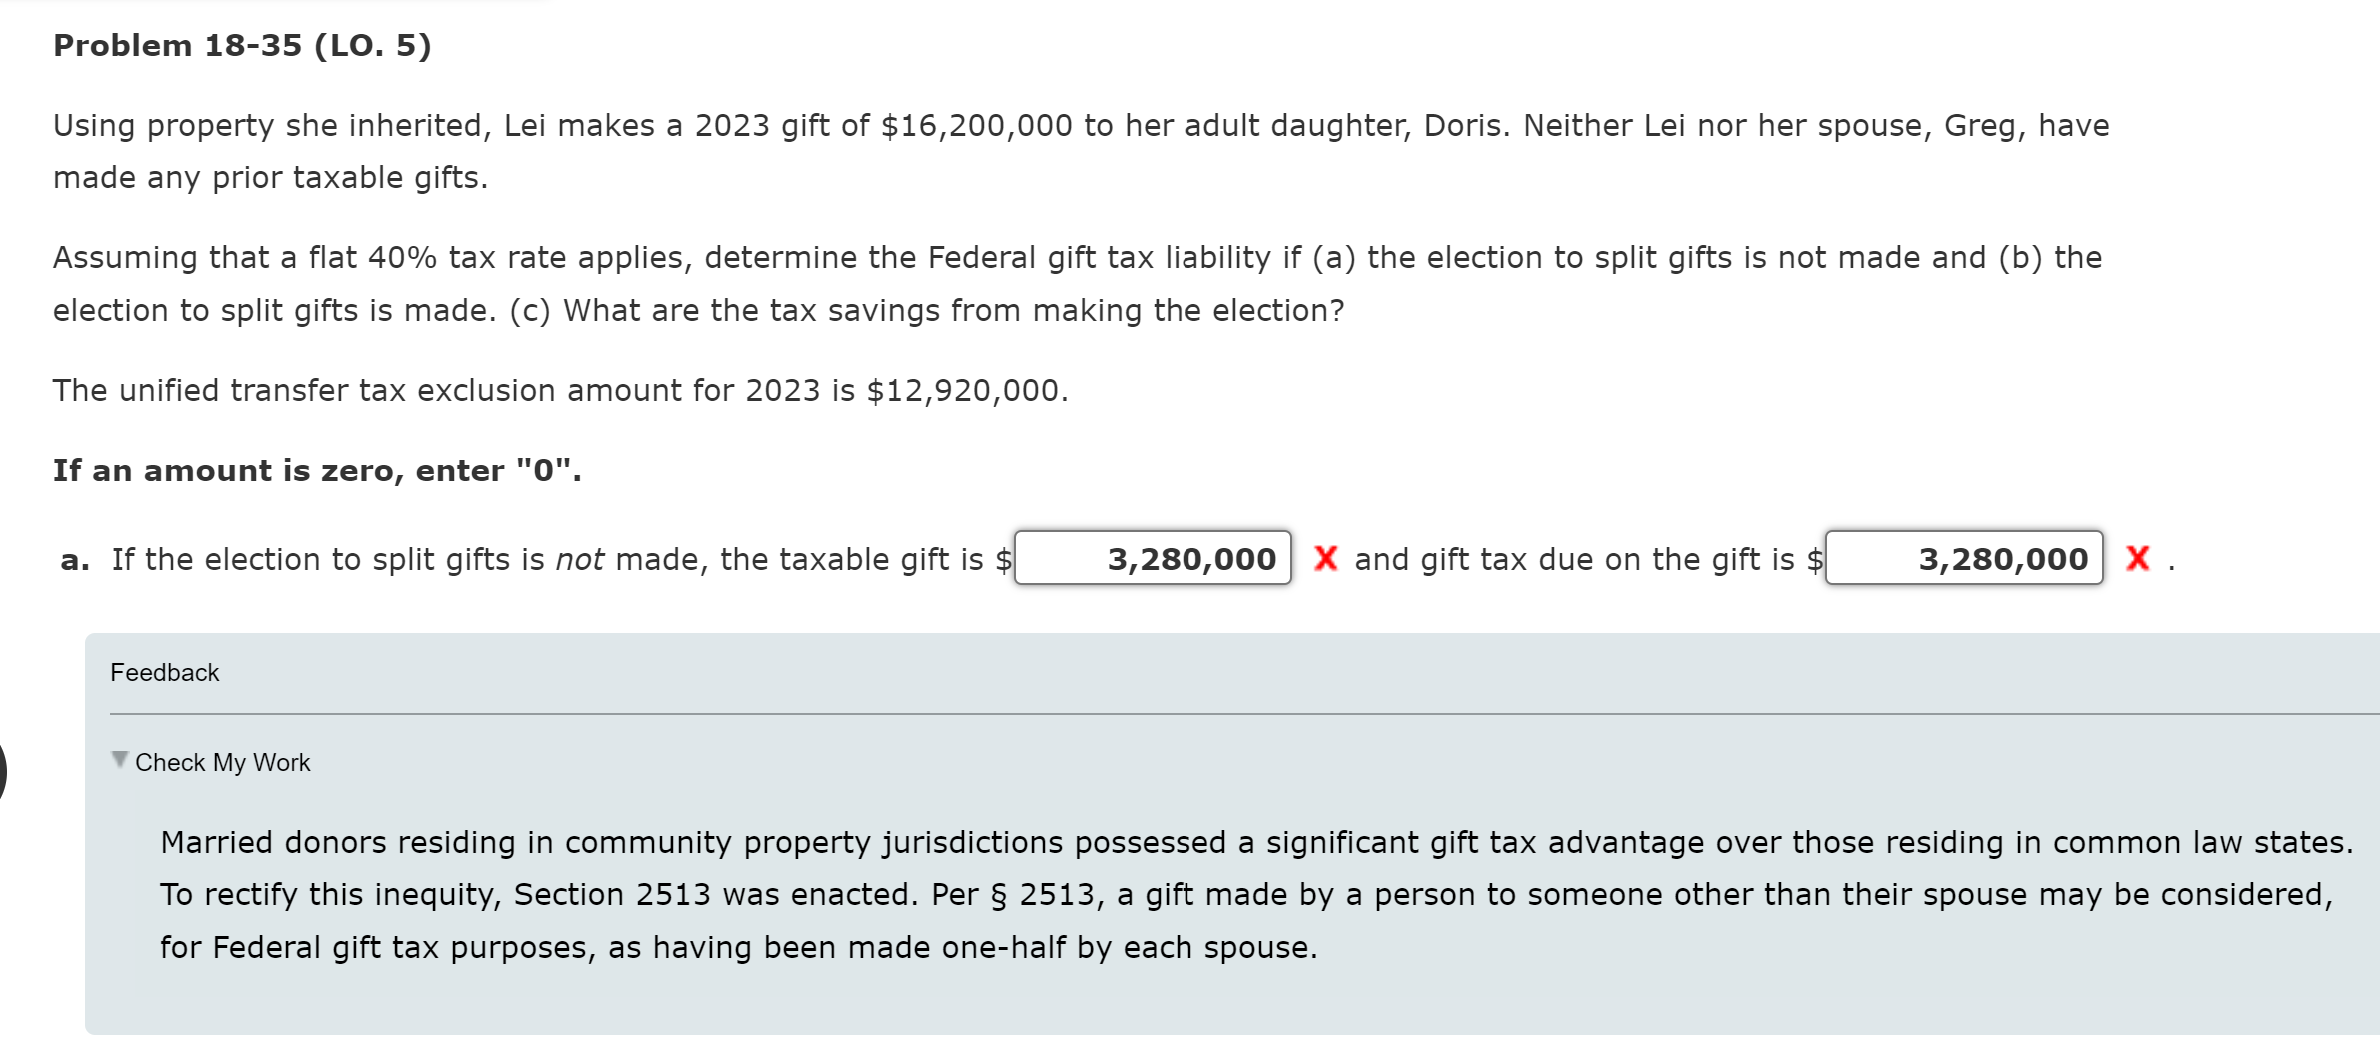
Task: Click the unified transfer tax exclusion sentence
Action: click(560, 390)
